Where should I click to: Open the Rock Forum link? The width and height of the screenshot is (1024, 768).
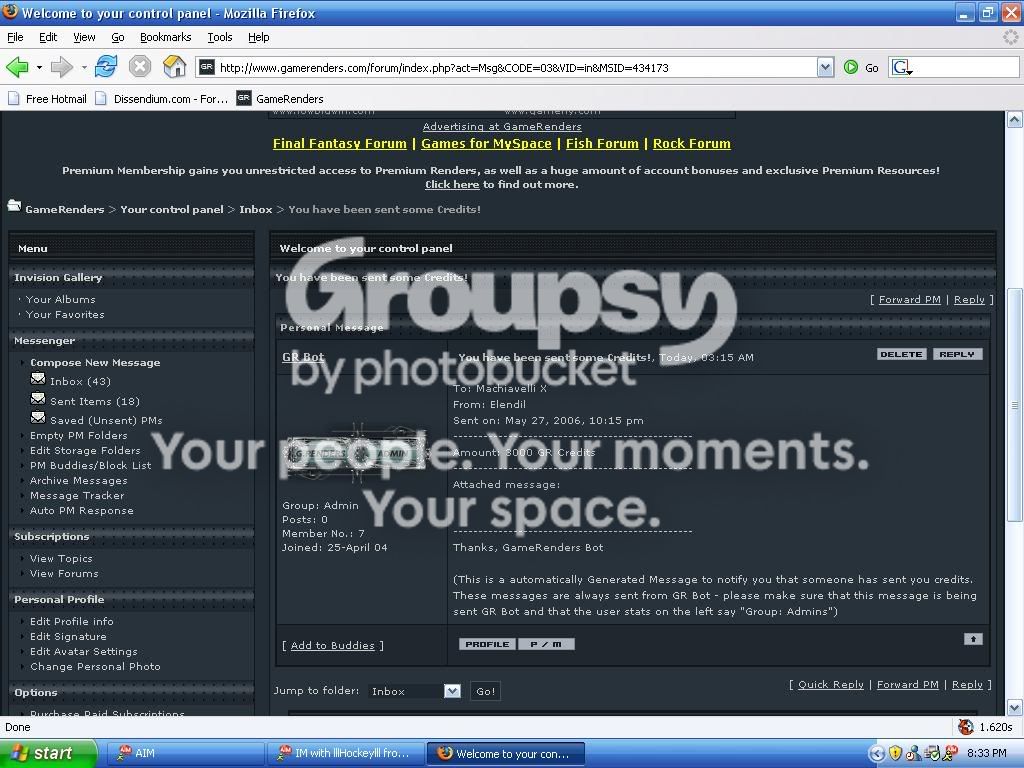pyautogui.click(x=692, y=144)
